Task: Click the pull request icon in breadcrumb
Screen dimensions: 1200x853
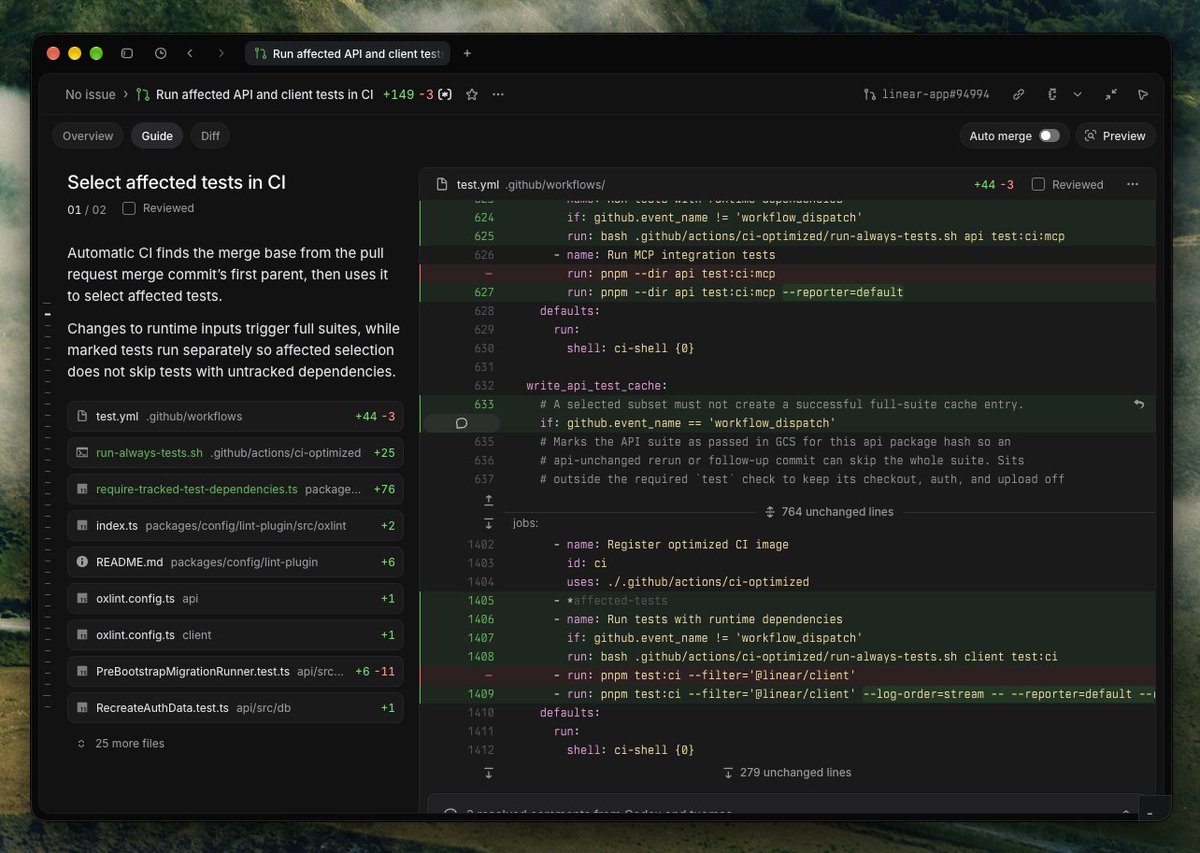Action: click(x=143, y=94)
